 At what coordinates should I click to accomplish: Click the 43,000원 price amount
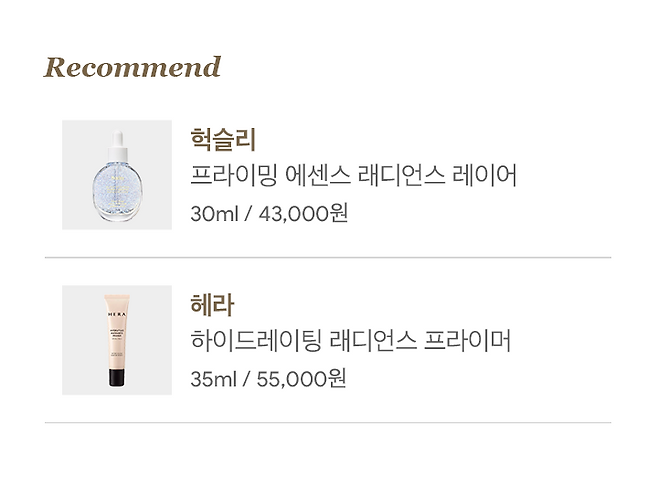pos(303,214)
